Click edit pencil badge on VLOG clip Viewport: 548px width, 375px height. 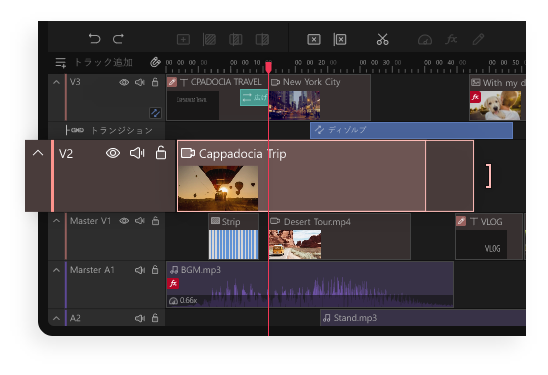click(x=461, y=221)
